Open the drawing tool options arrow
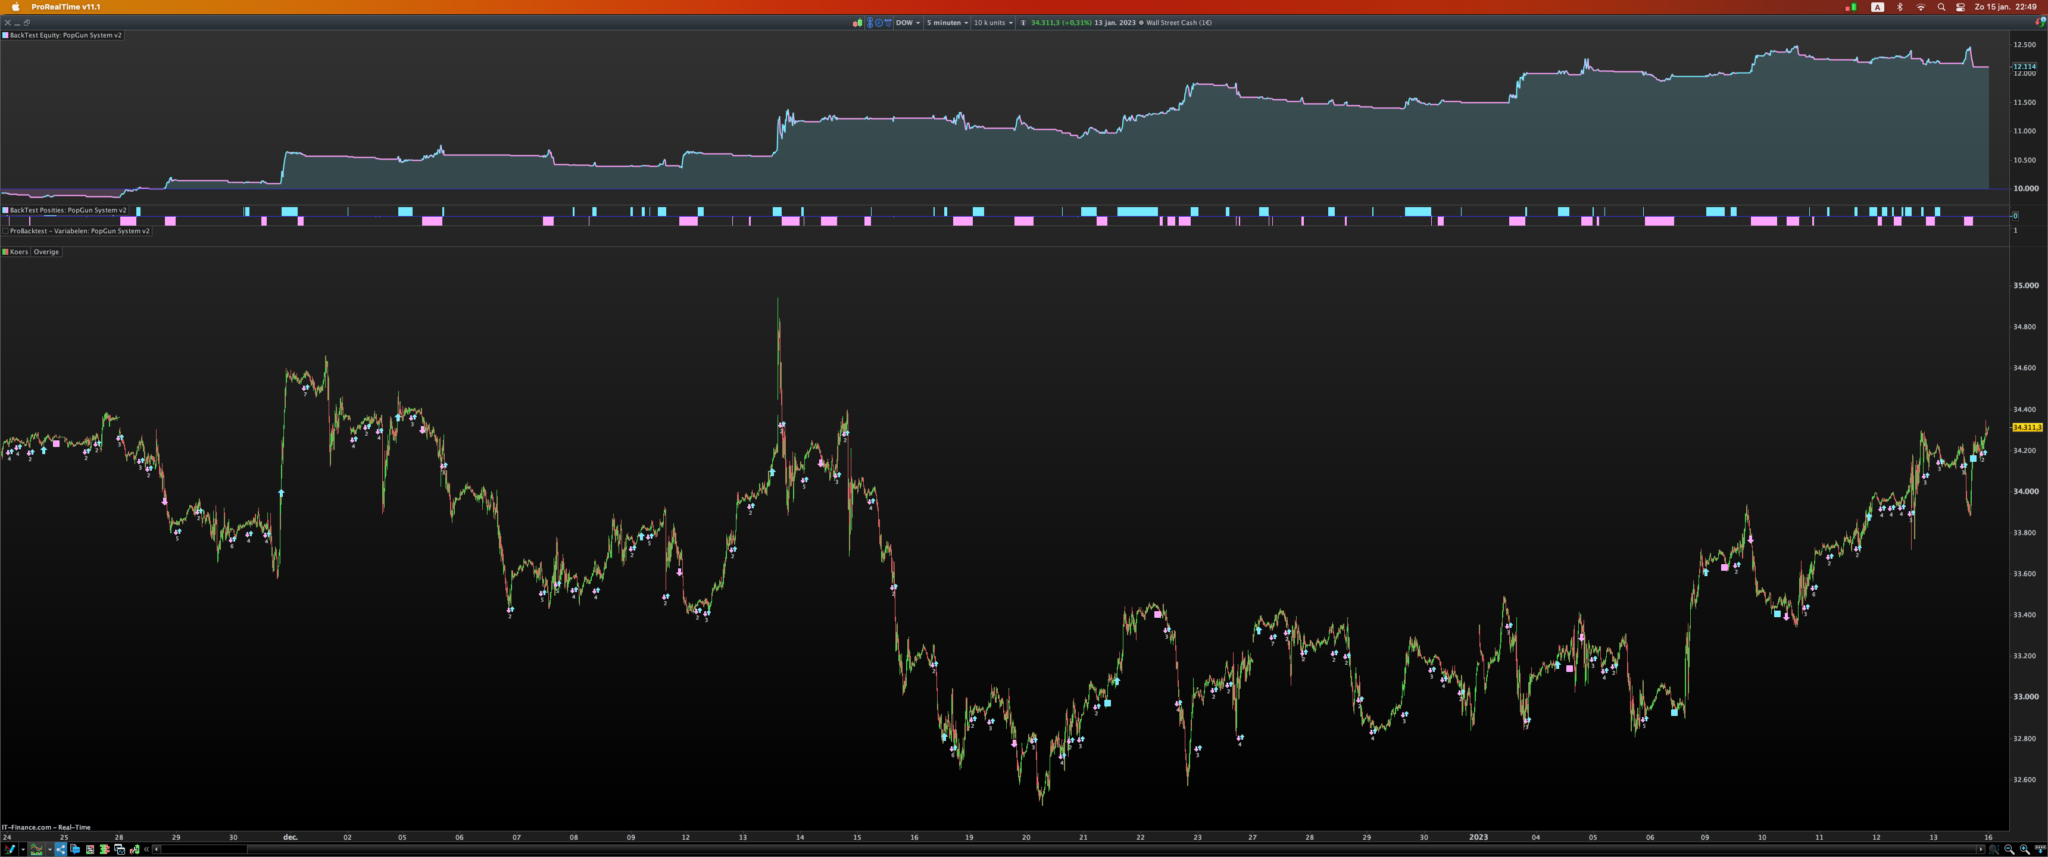Image resolution: width=2048 pixels, height=857 pixels. coord(22,849)
